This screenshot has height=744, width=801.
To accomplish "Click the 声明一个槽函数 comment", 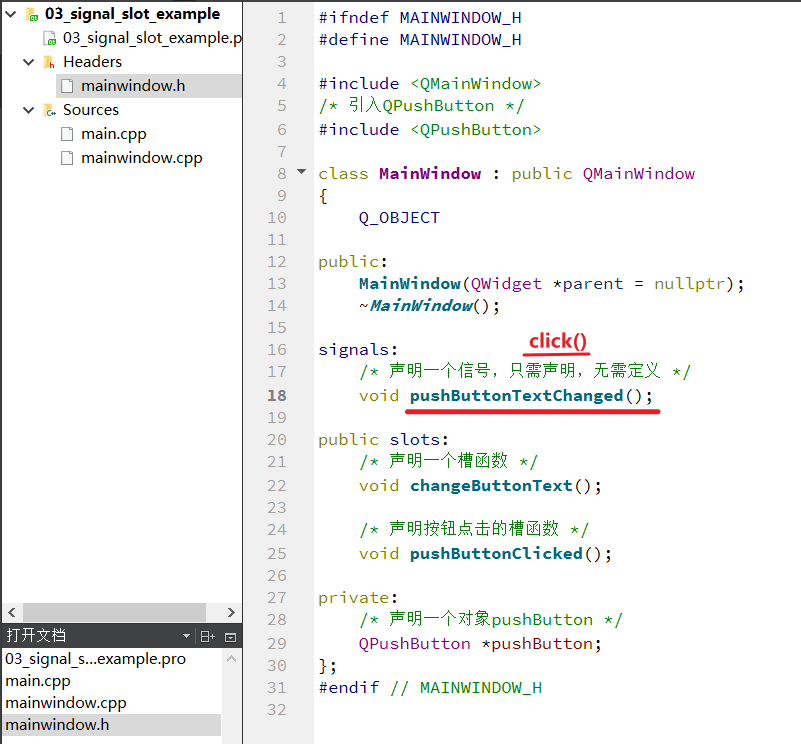I will [x=448, y=461].
